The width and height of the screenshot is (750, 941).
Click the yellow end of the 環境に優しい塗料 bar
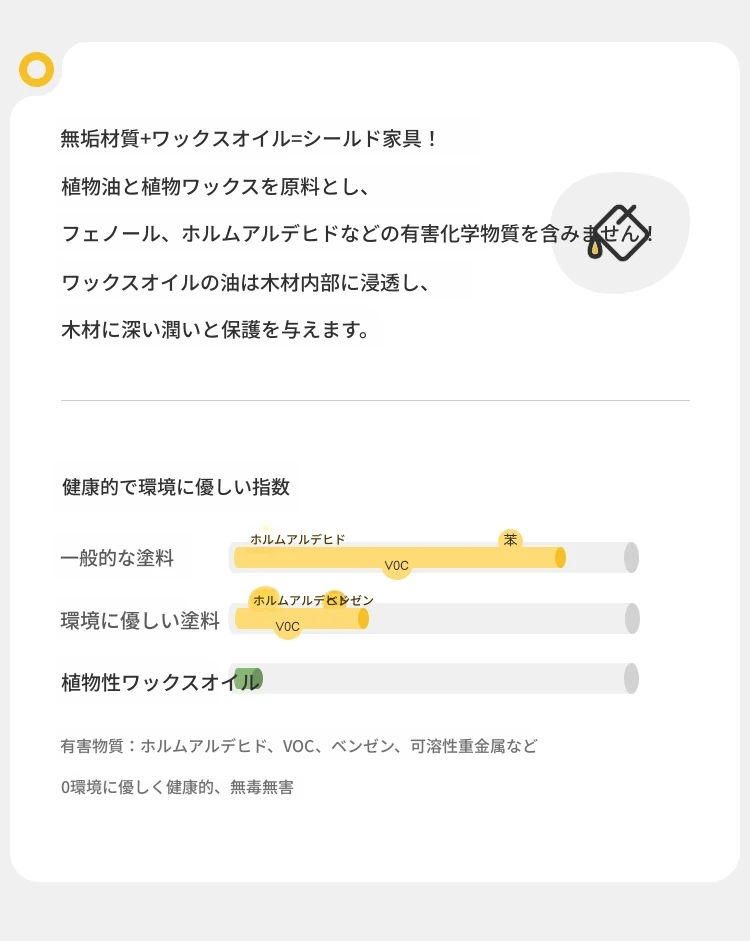point(363,619)
